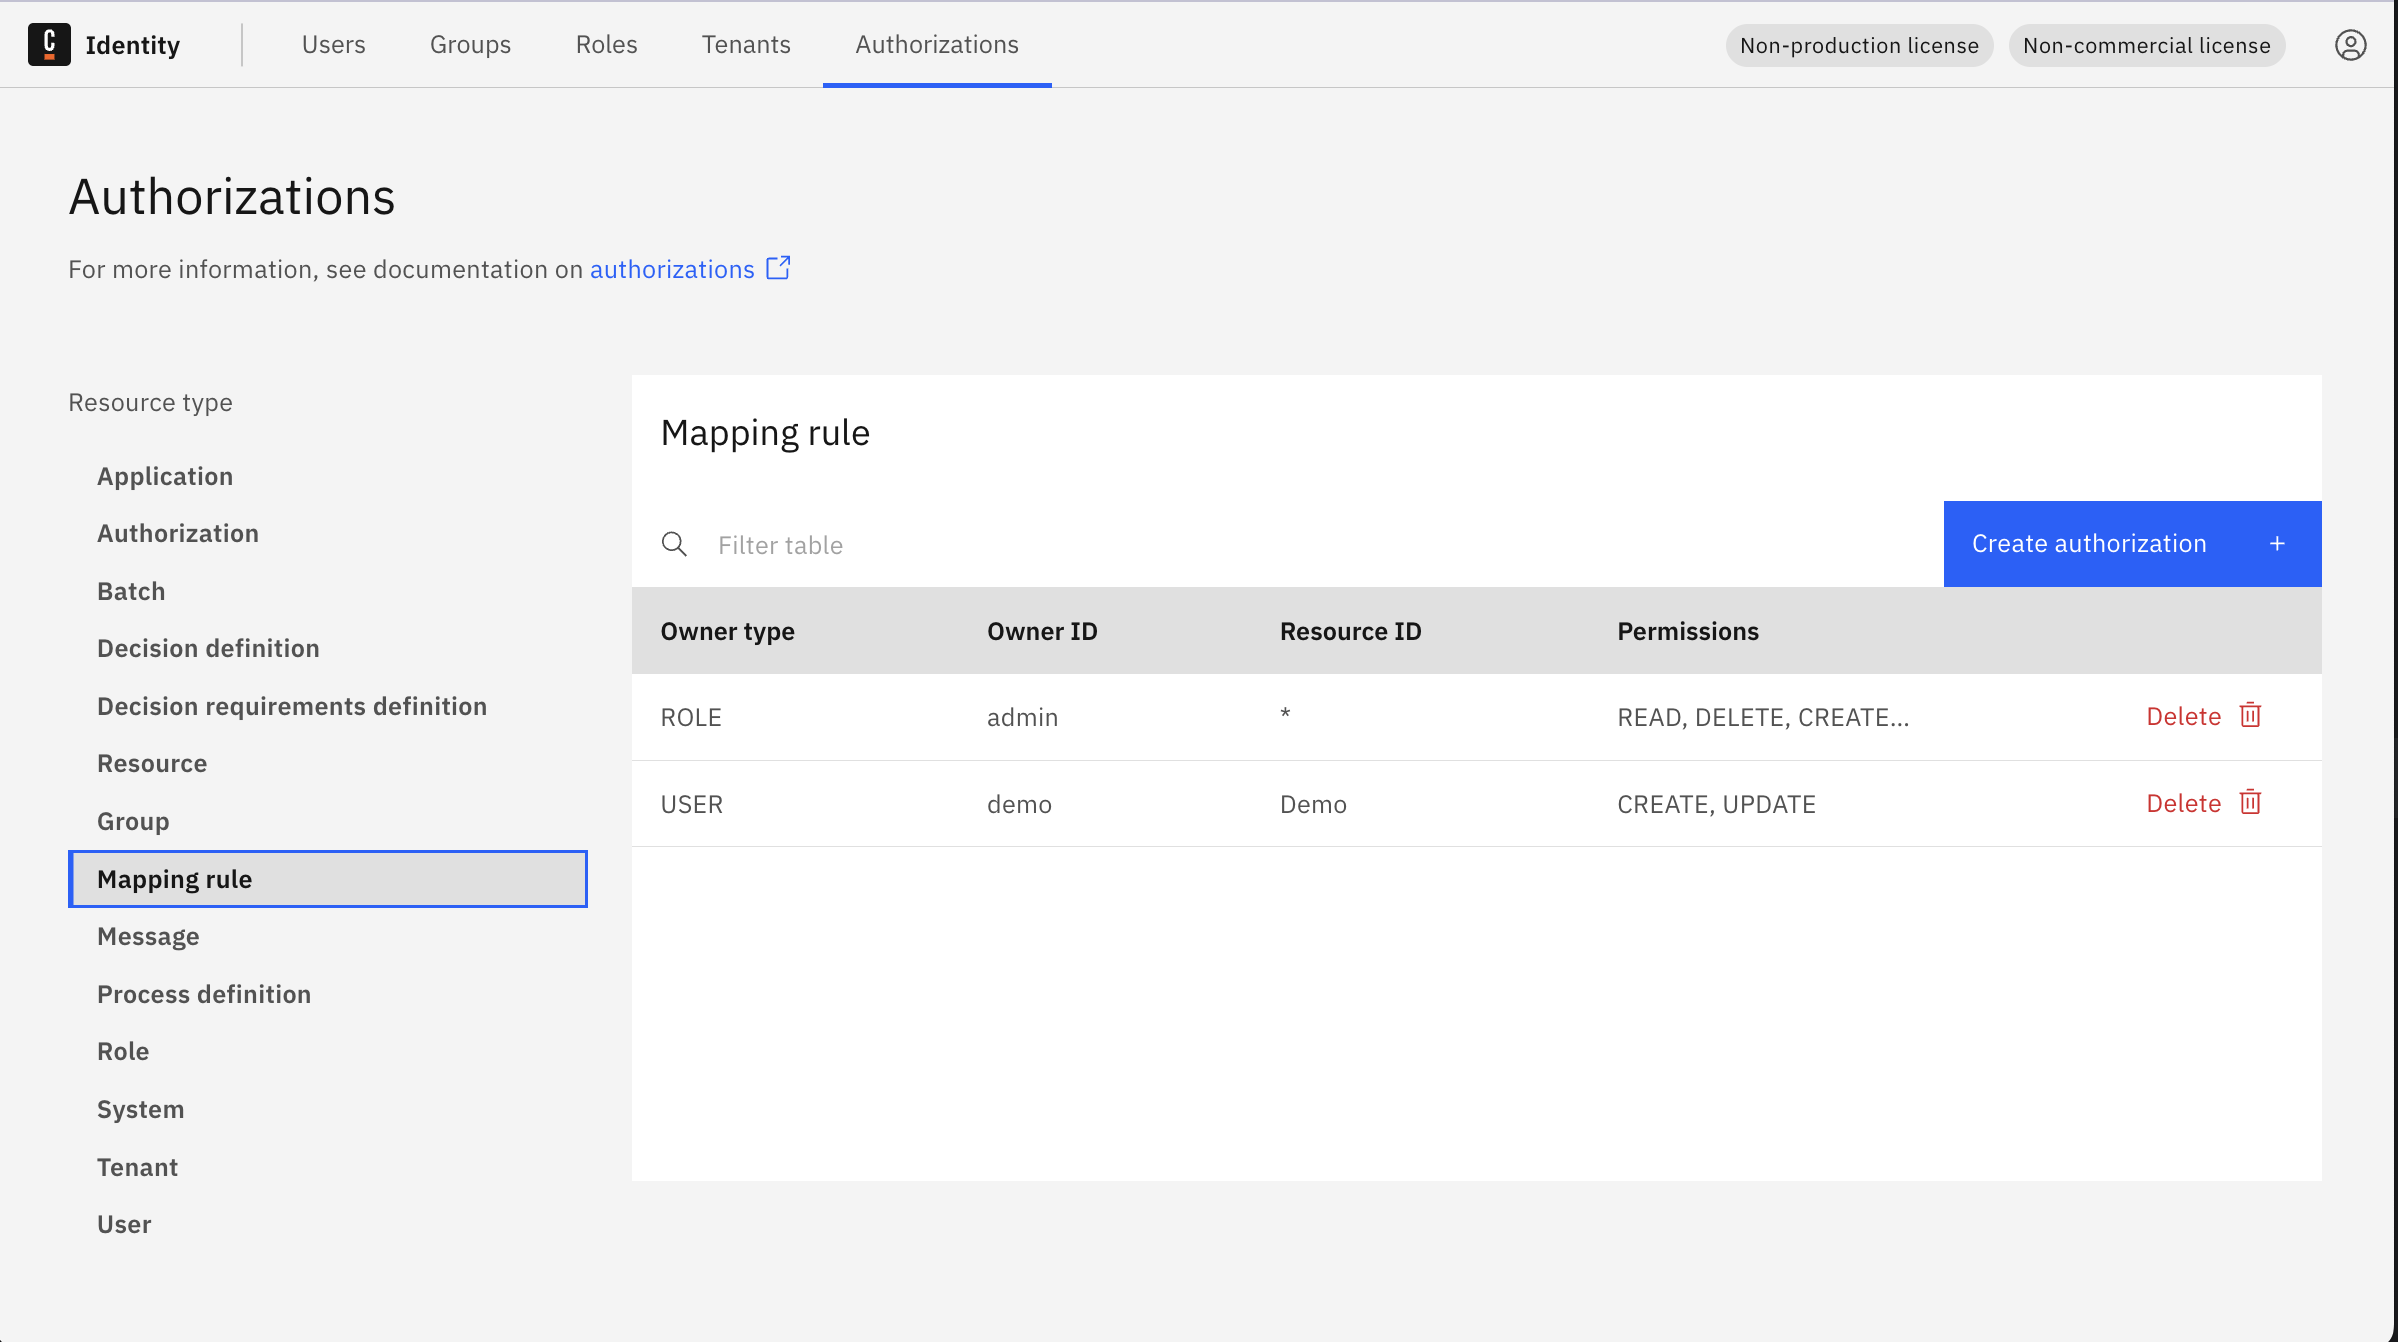
Task: Select the Tenant resource type
Action: pyautogui.click(x=137, y=1166)
